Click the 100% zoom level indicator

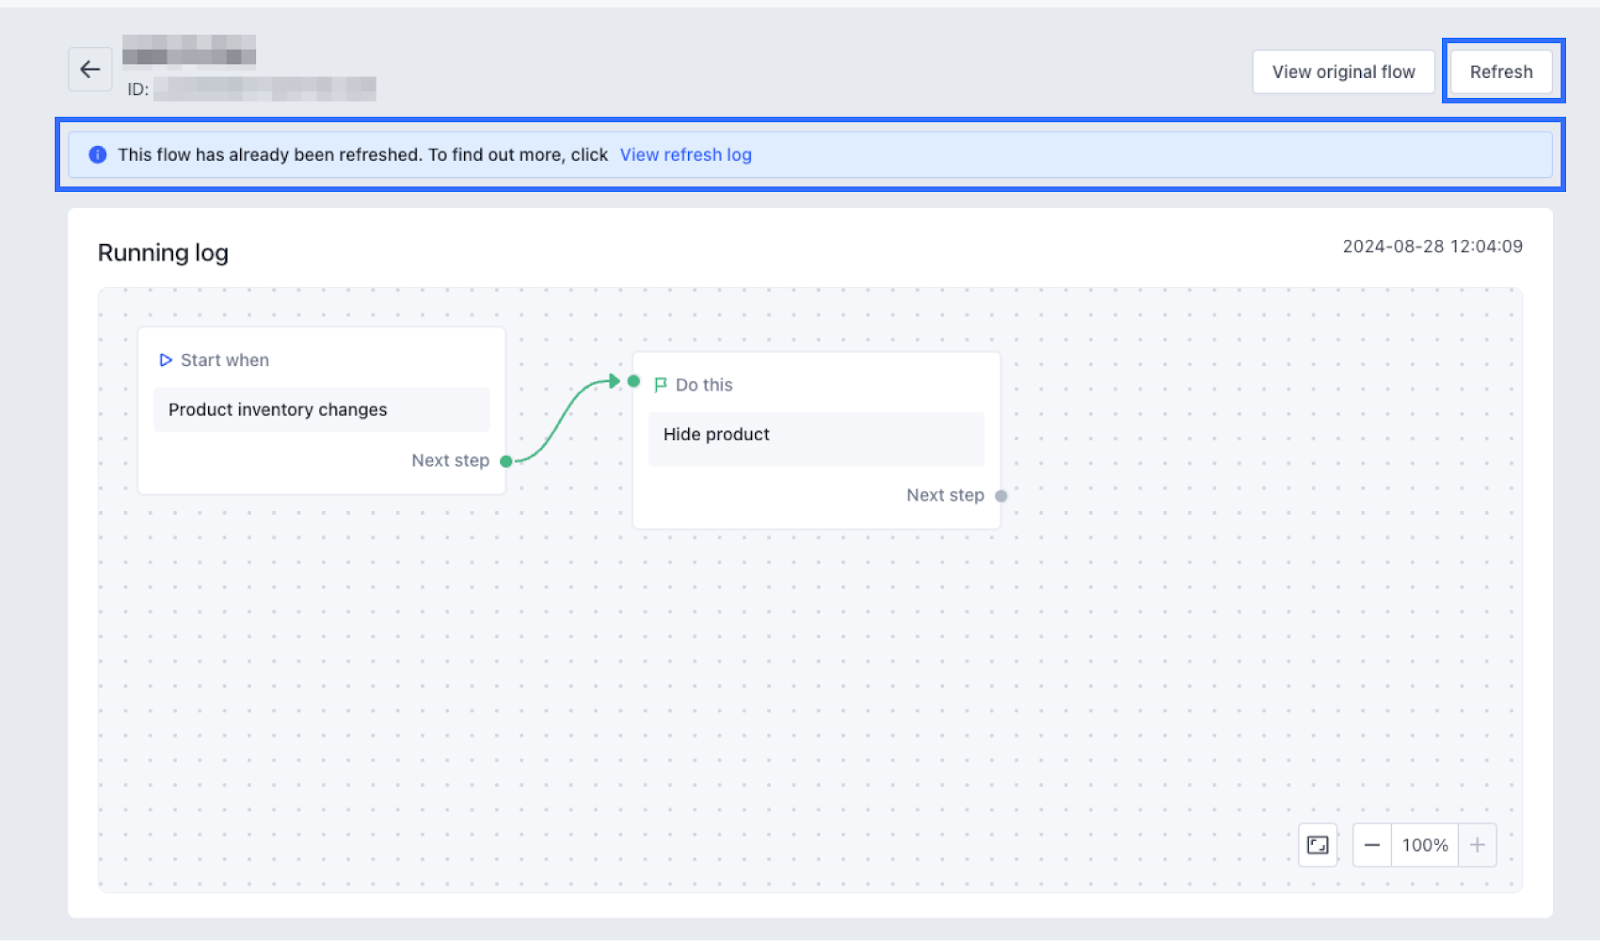1424,845
